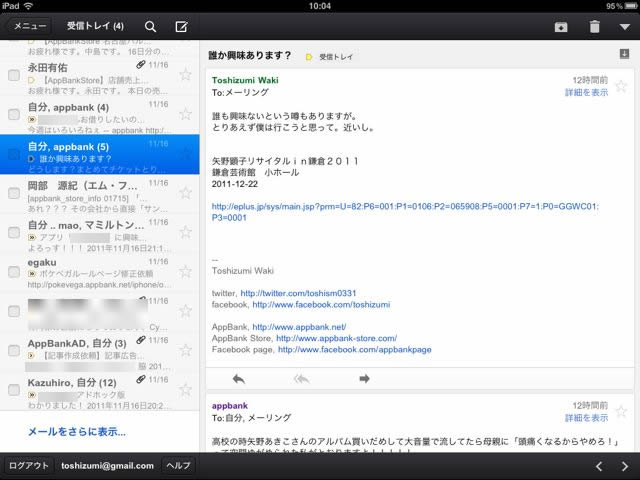The width and height of the screenshot is (640, 480).
Task: Star the Kazuhiro conversation
Action: pyautogui.click(x=186, y=389)
